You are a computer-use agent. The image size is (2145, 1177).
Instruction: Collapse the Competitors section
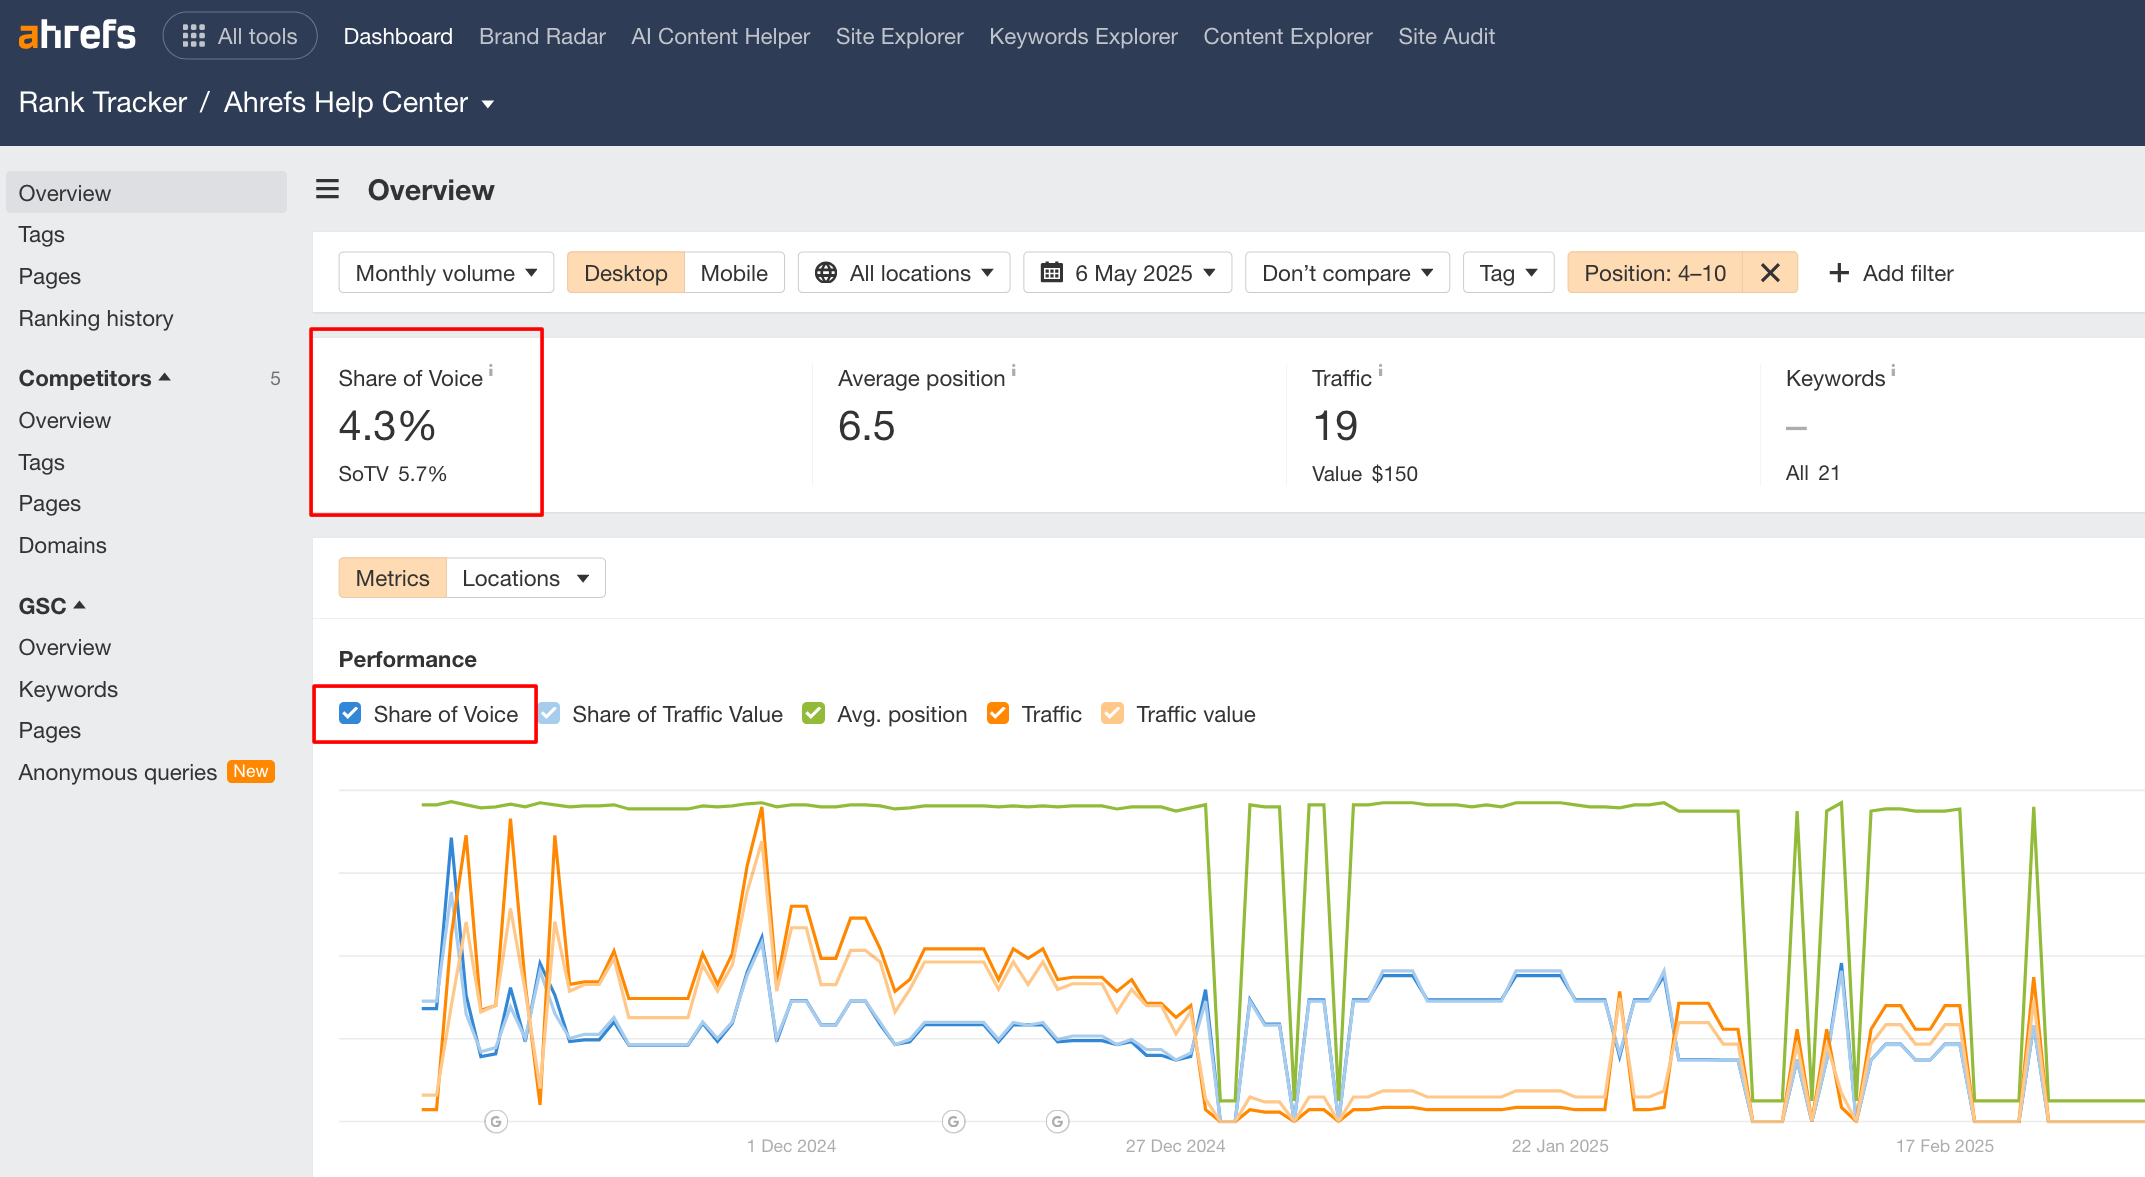click(x=95, y=378)
